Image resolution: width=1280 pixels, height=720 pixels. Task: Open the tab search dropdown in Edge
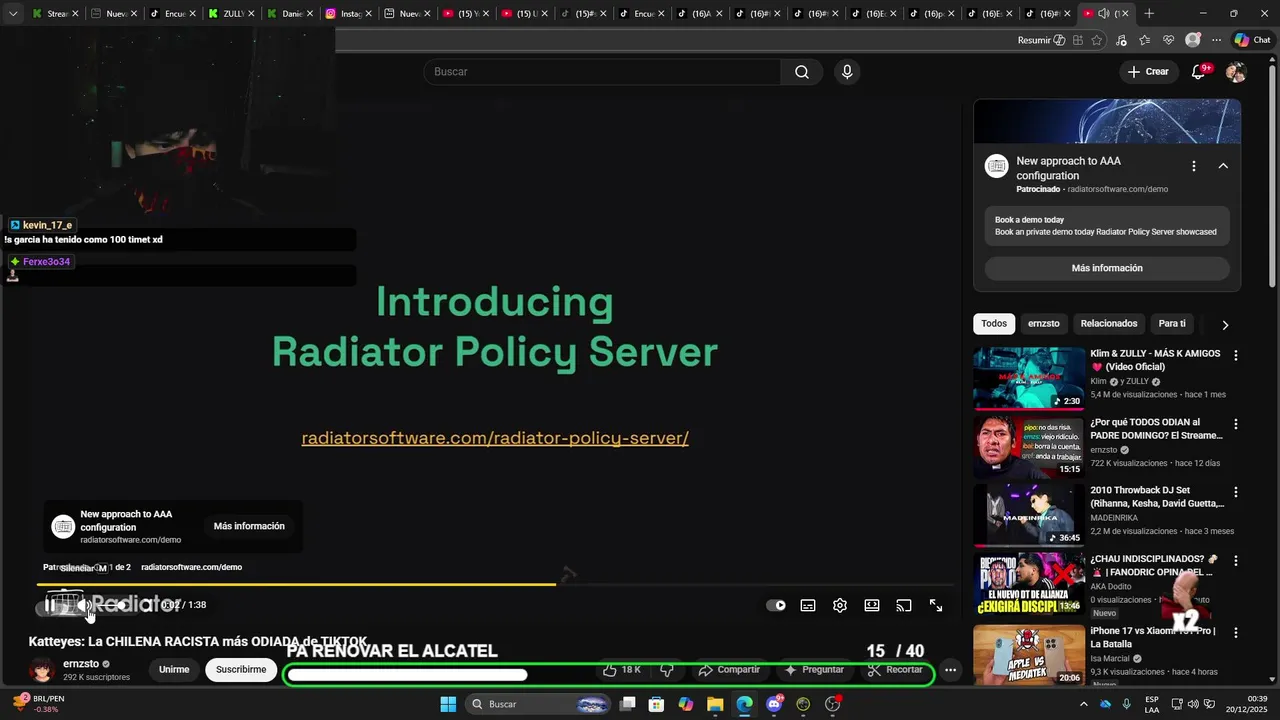[13, 14]
